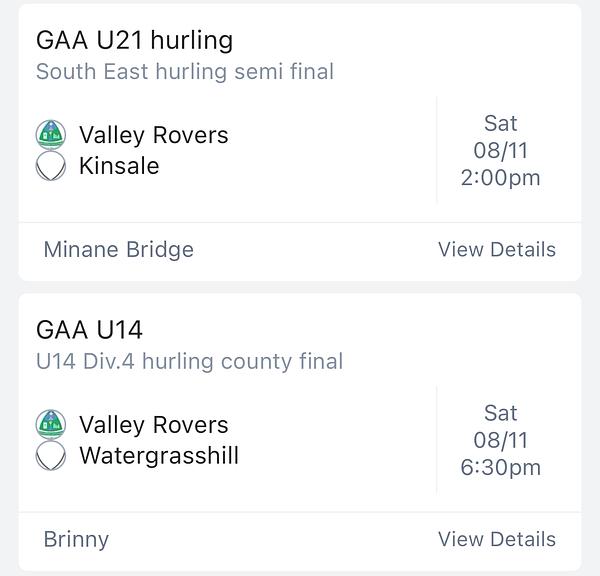Tap U14 Div.4 hurling county final subtitle
Image resolution: width=600 pixels, height=576 pixels.
(189, 361)
